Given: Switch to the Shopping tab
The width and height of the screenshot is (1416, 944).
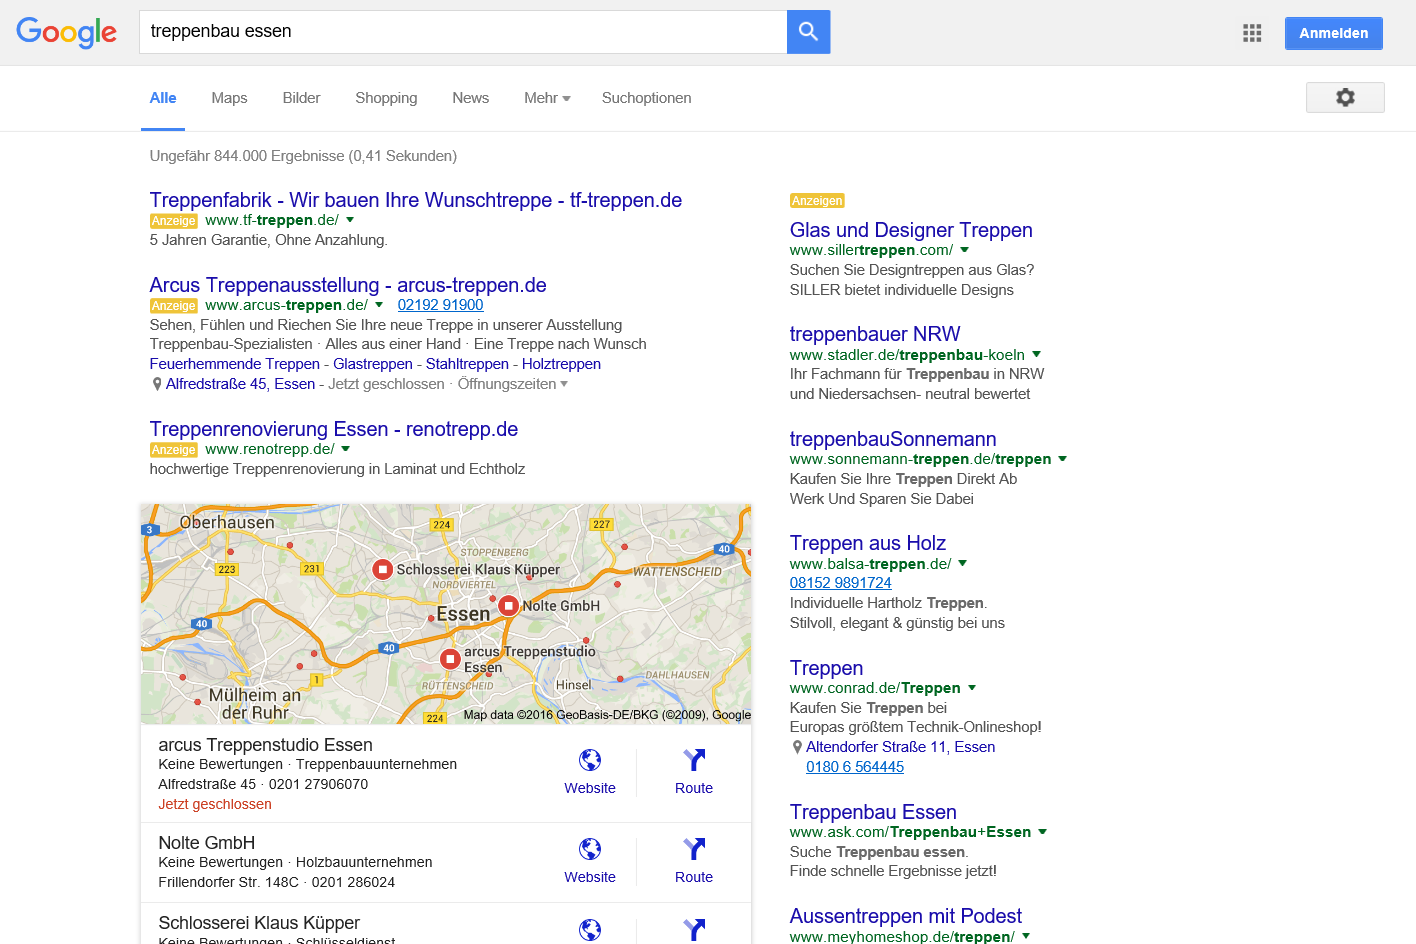Looking at the screenshot, I should tap(386, 98).
